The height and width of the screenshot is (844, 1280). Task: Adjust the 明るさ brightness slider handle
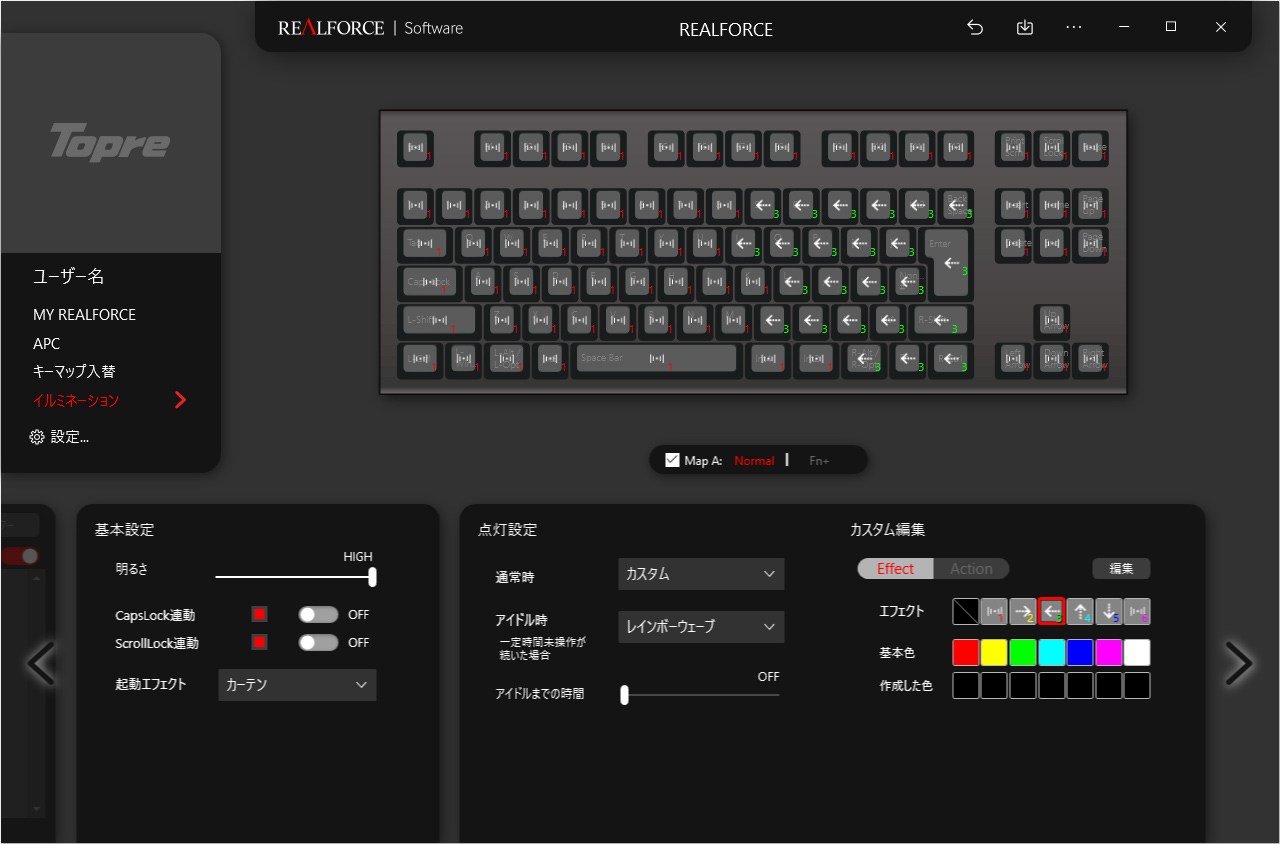point(372,577)
